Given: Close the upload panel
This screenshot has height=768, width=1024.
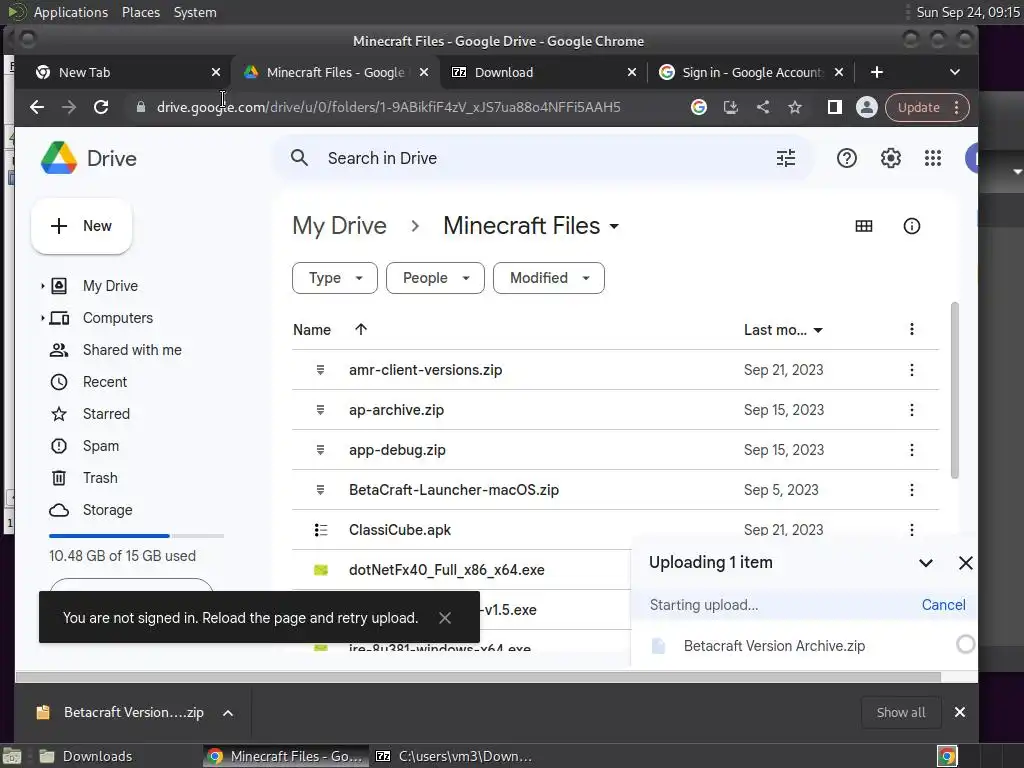Looking at the screenshot, I should [x=965, y=563].
